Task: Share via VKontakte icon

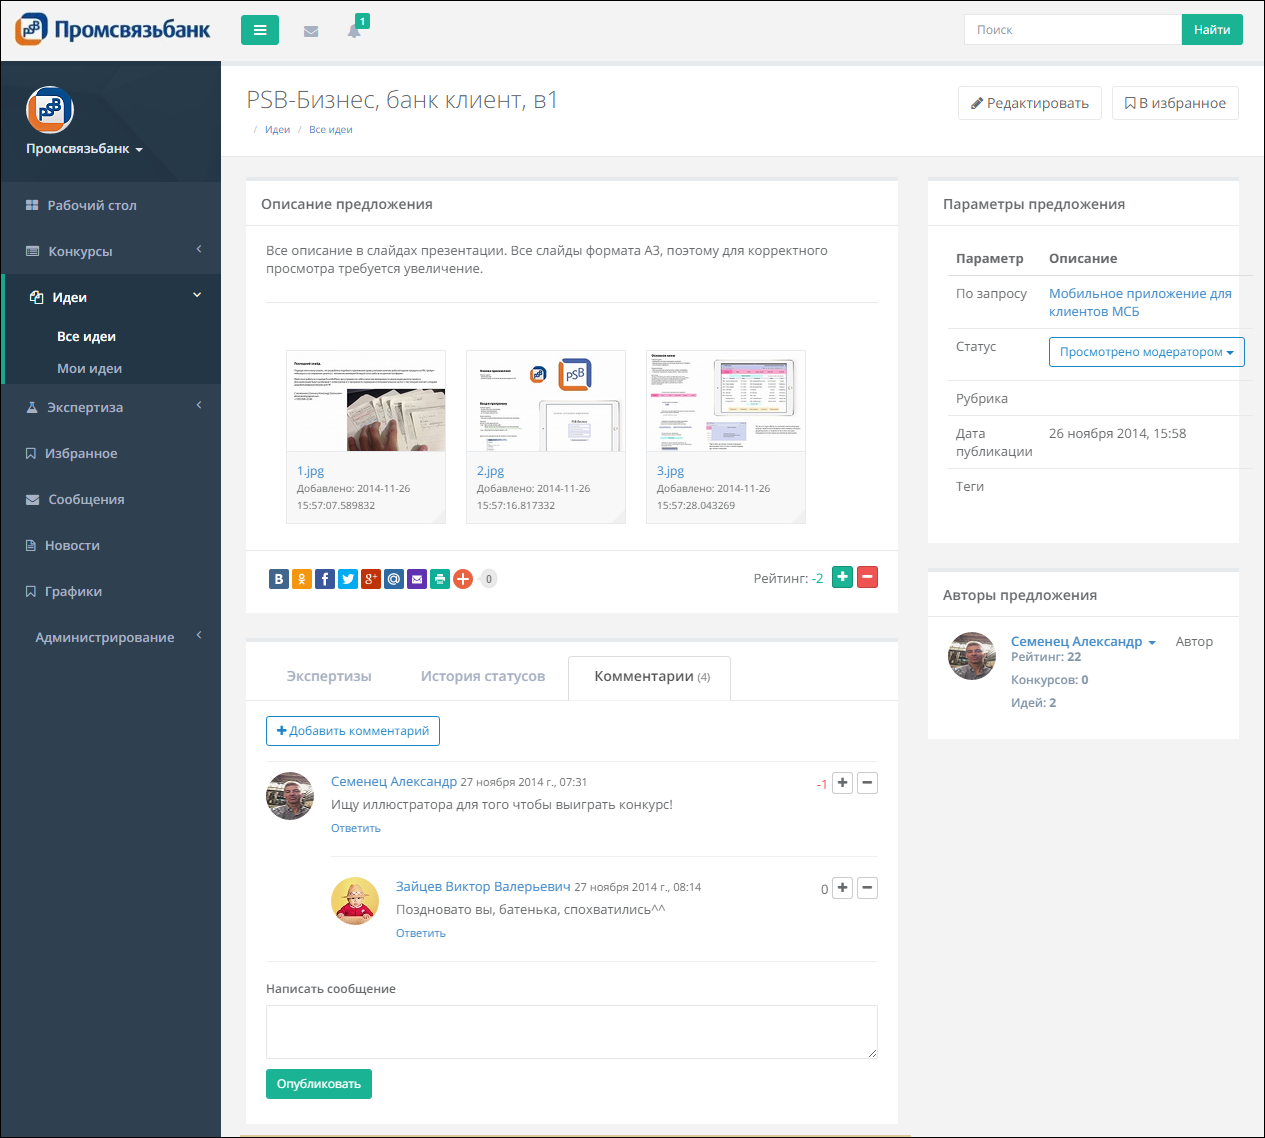Action: tap(279, 579)
